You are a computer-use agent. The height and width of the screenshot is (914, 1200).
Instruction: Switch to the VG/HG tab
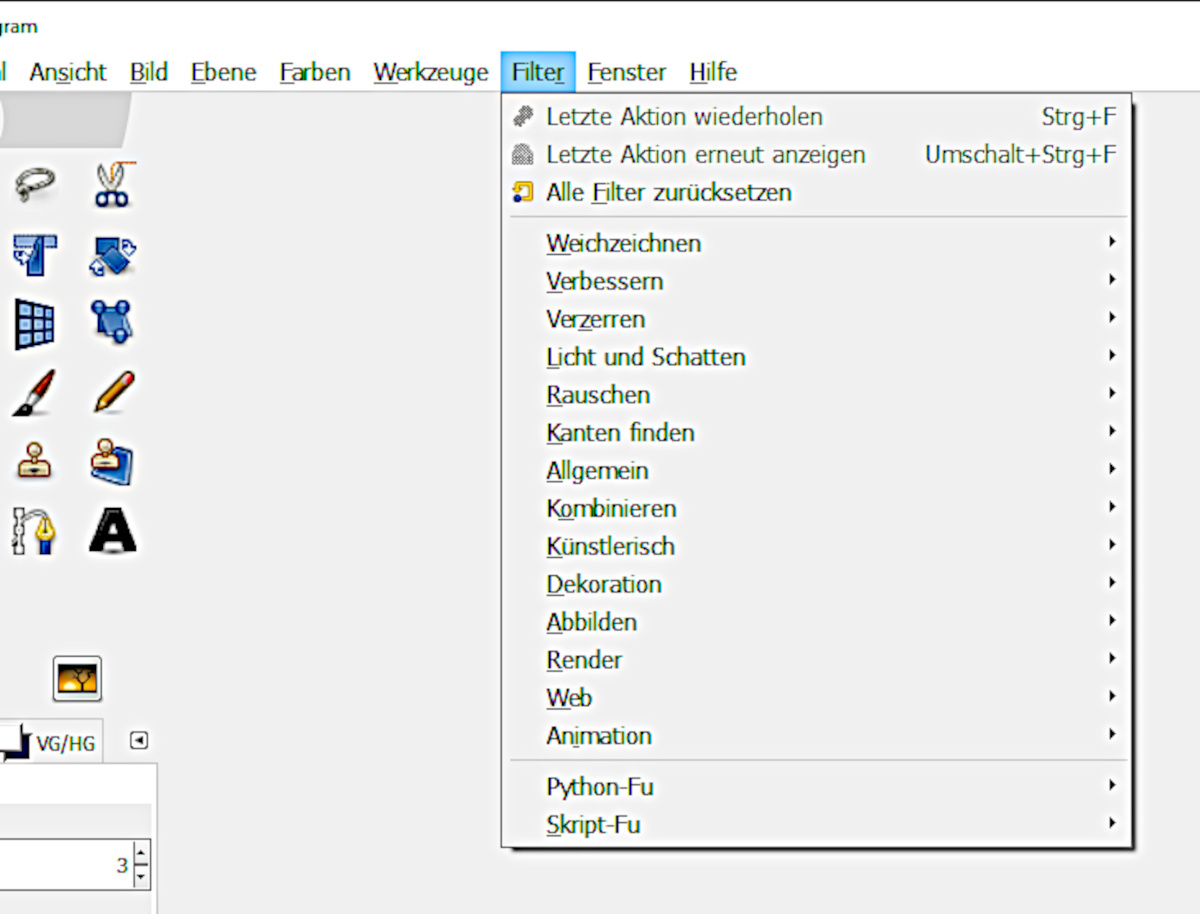[x=65, y=743]
